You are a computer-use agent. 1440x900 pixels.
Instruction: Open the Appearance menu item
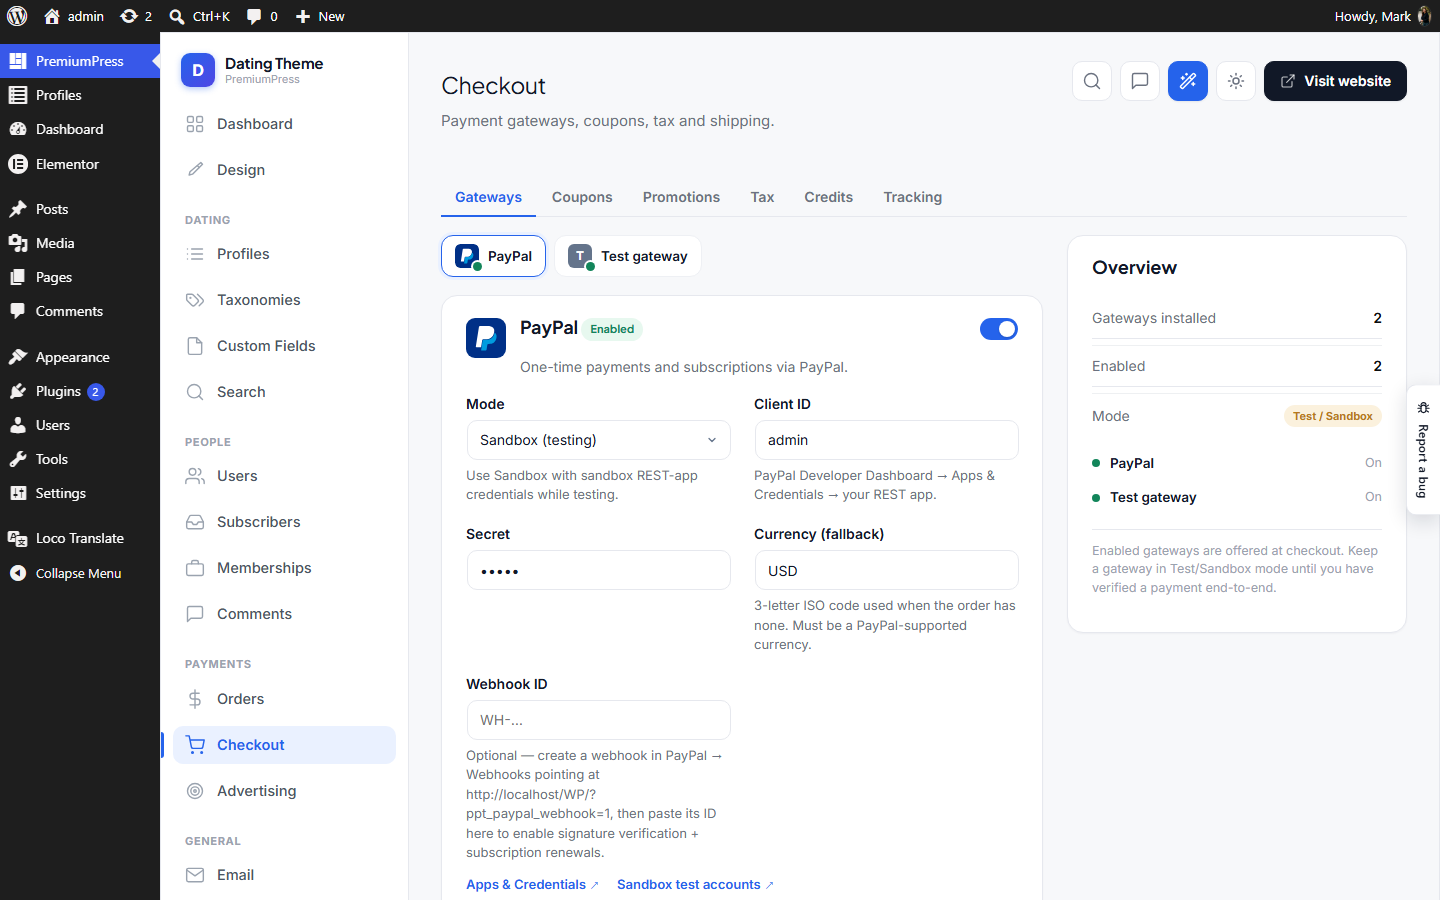pyautogui.click(x=80, y=357)
